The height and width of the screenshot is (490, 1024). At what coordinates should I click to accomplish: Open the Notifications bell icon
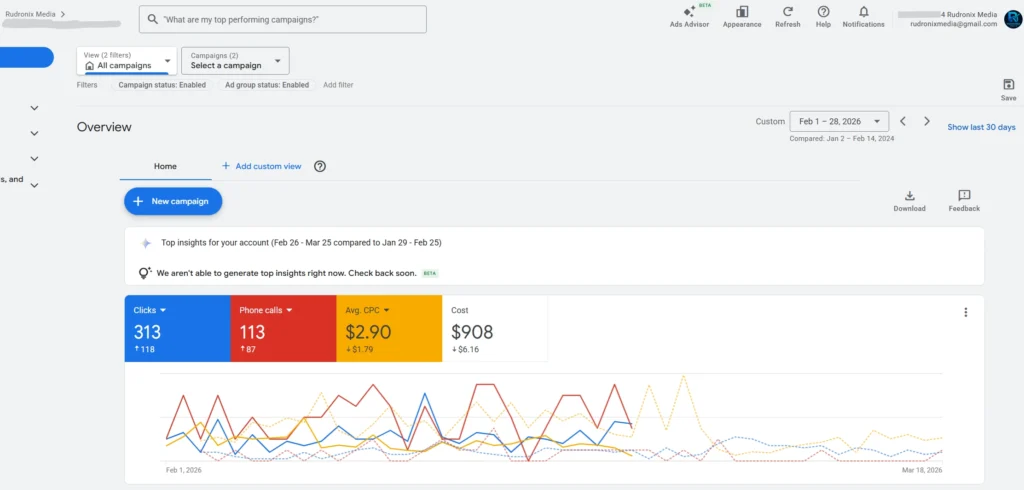863,12
